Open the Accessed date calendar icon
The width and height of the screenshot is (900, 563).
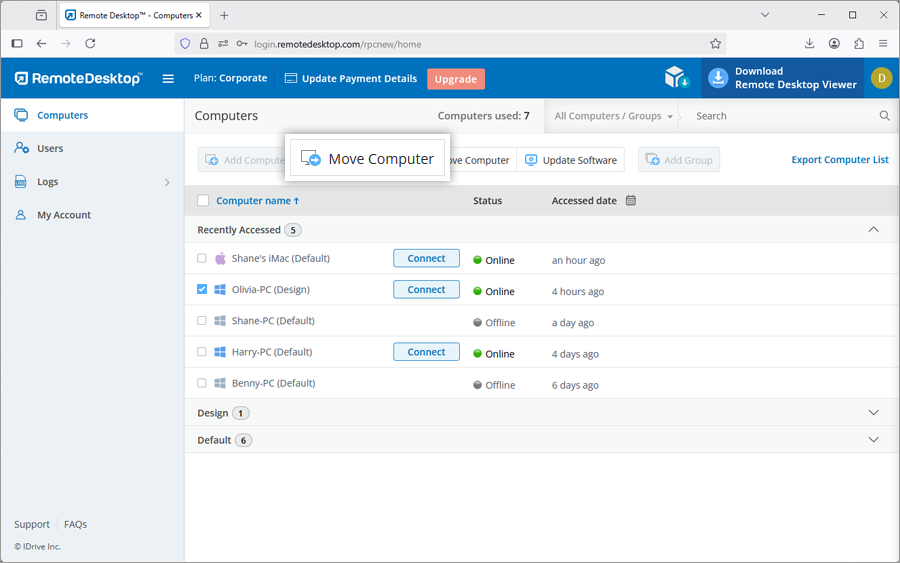(x=631, y=201)
